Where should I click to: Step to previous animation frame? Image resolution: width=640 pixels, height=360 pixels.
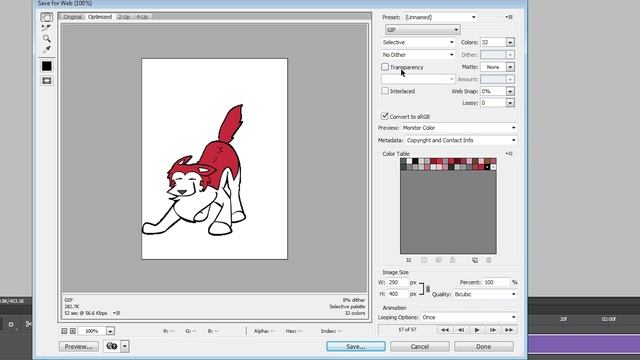[461, 330]
